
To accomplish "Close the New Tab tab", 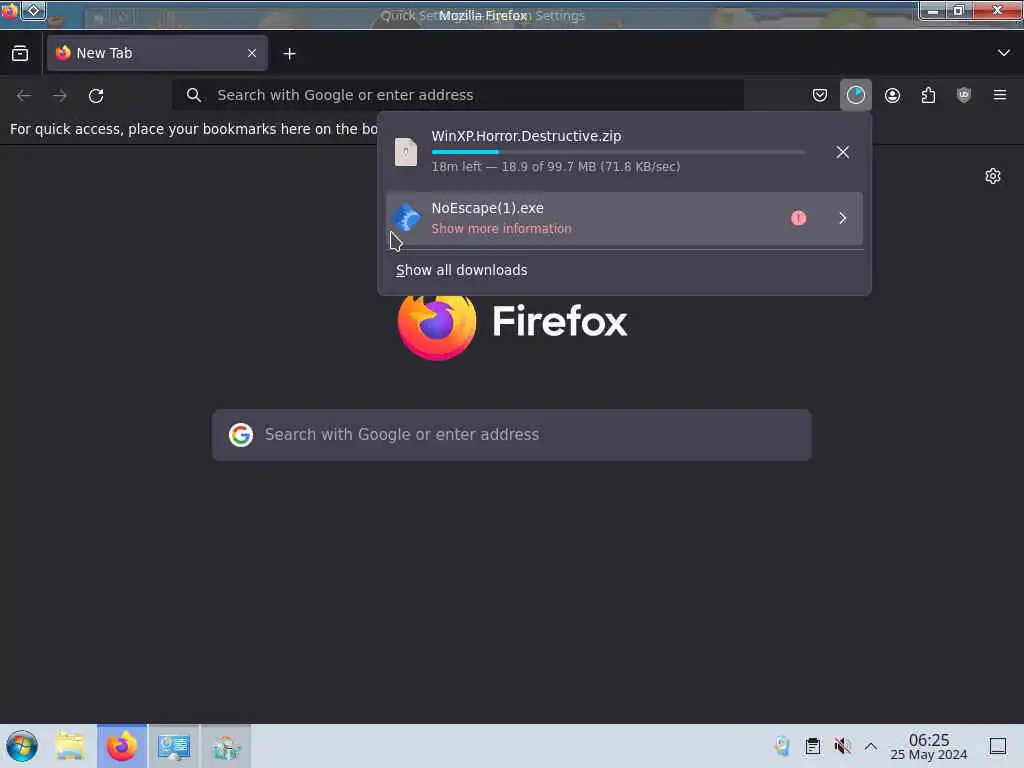I will click(x=252, y=54).
